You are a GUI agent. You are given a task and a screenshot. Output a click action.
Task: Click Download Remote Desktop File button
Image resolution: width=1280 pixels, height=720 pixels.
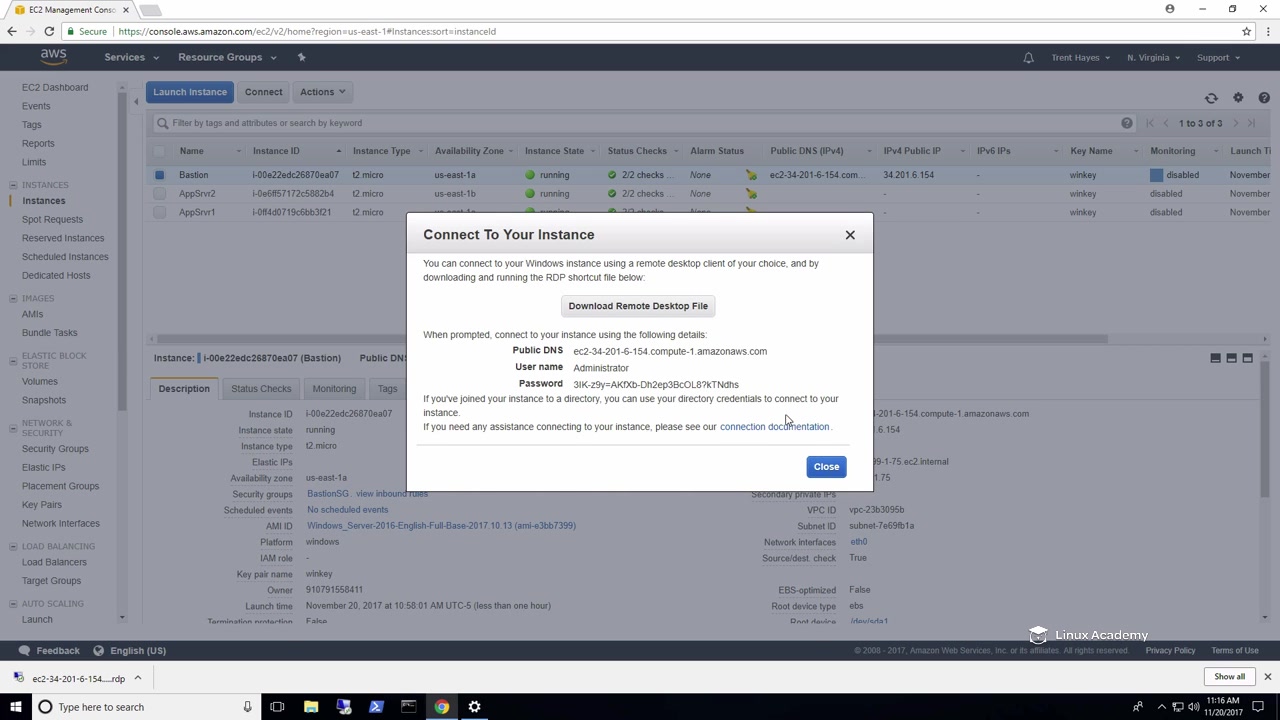[x=638, y=306]
